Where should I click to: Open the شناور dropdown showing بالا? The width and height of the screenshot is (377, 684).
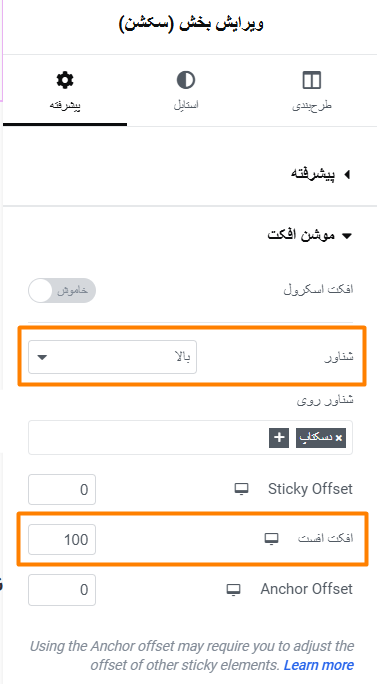(113, 357)
